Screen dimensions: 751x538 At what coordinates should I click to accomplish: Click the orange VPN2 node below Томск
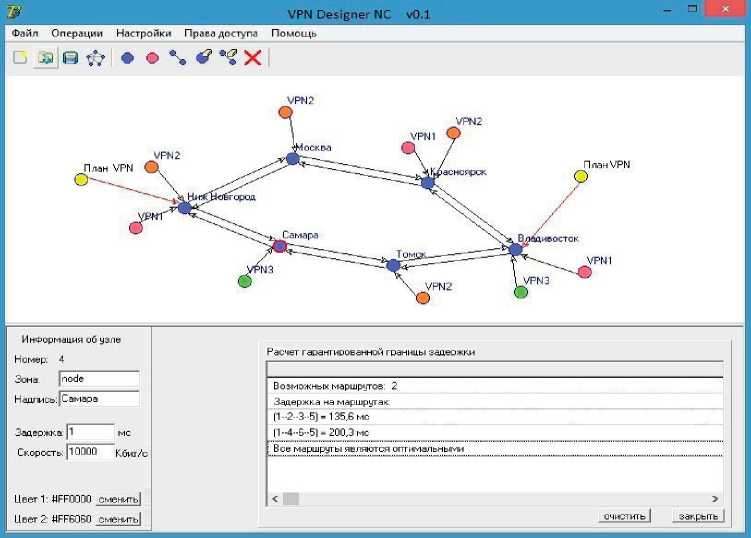point(422,298)
